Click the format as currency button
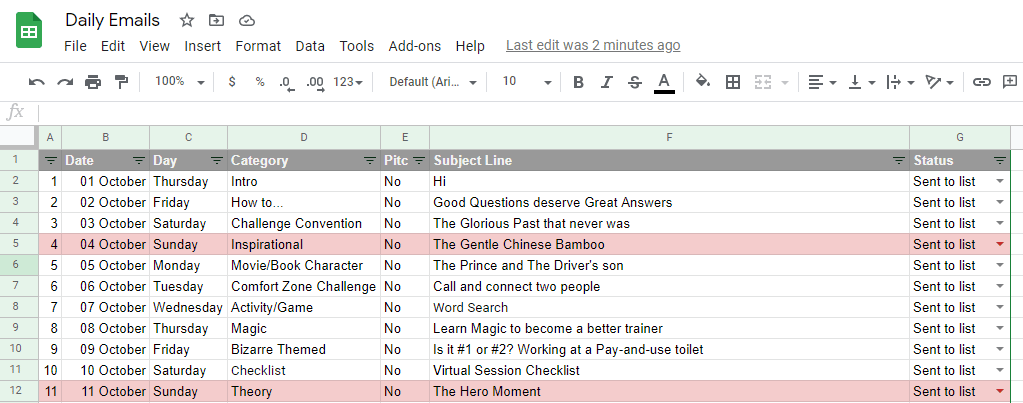The height and width of the screenshot is (403, 1023). pos(232,82)
